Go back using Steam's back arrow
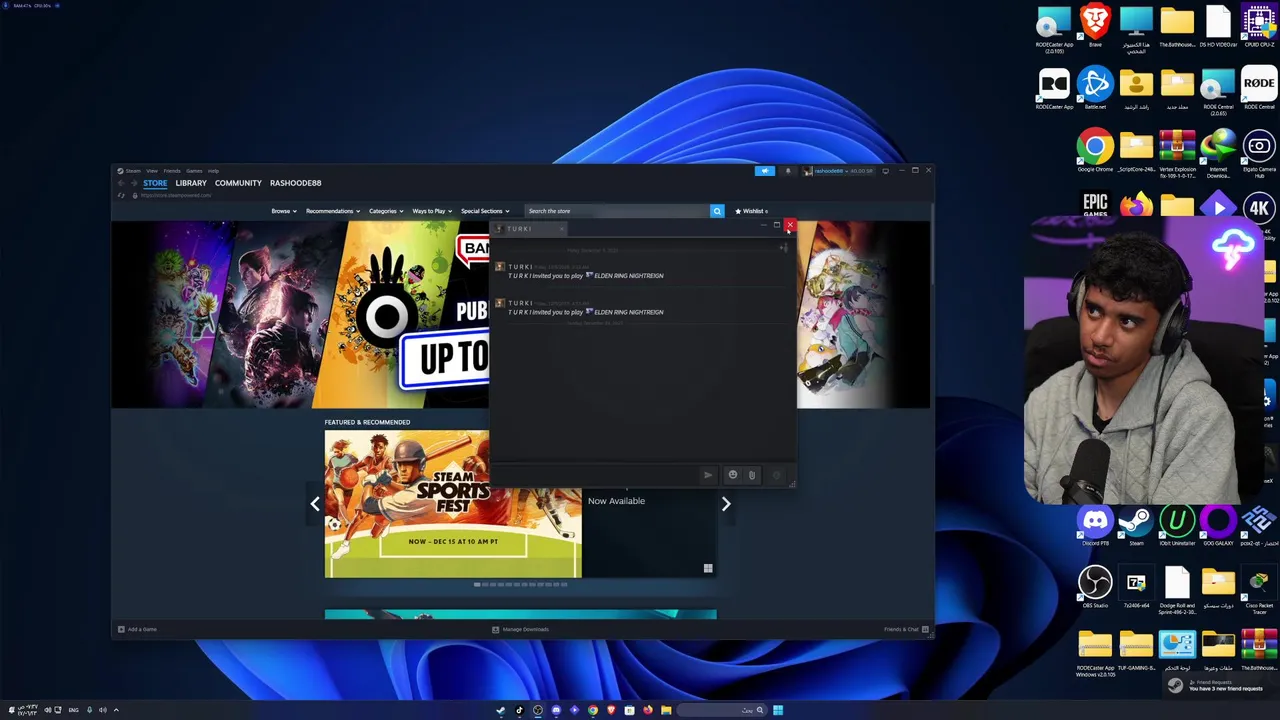This screenshot has height=720, width=1280. 121,183
